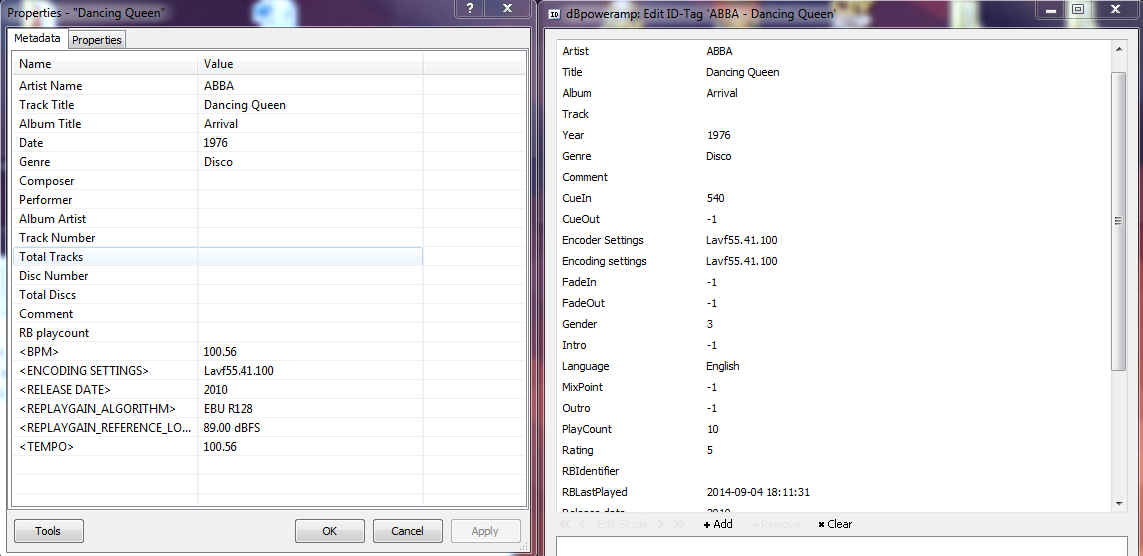The height and width of the screenshot is (556, 1143).
Task: Select the Date value 1976
Action: (216, 143)
